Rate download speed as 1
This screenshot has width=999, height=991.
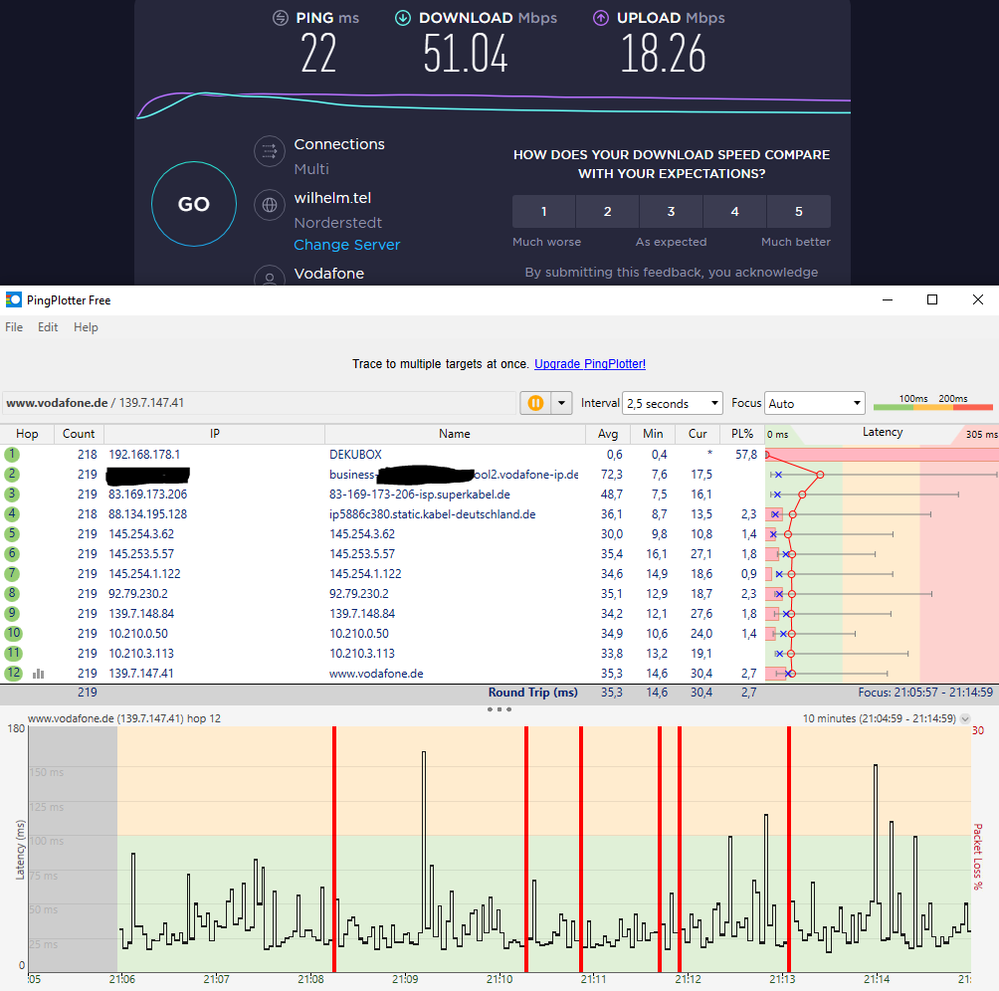(x=543, y=212)
